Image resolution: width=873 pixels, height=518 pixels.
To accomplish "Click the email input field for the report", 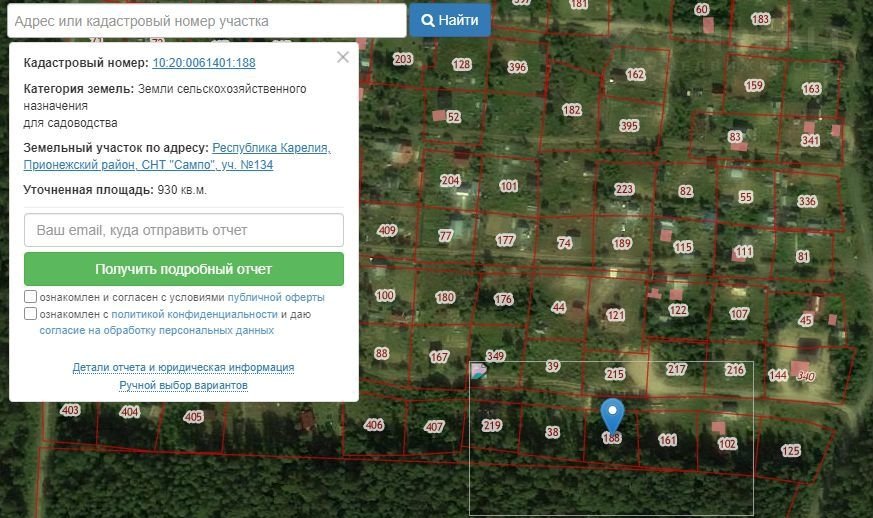I will [x=184, y=230].
